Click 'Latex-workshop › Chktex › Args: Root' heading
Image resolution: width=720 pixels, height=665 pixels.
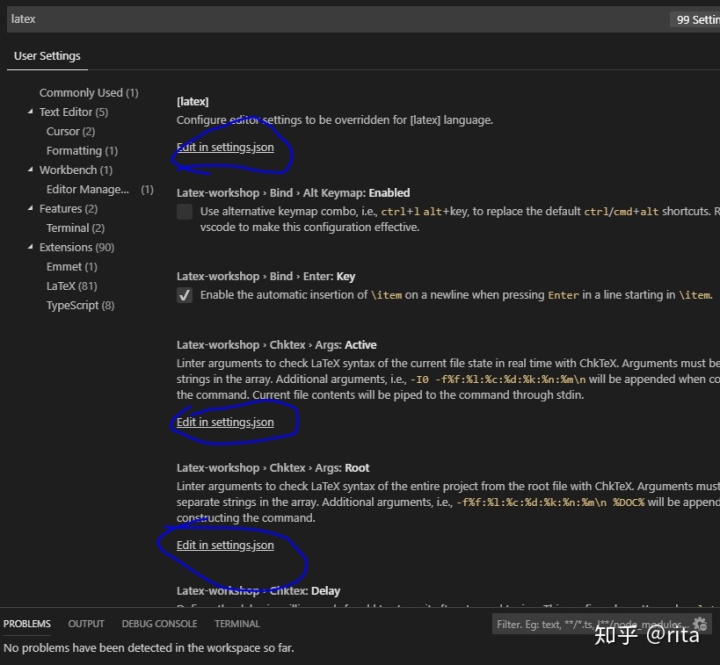[x=273, y=468]
